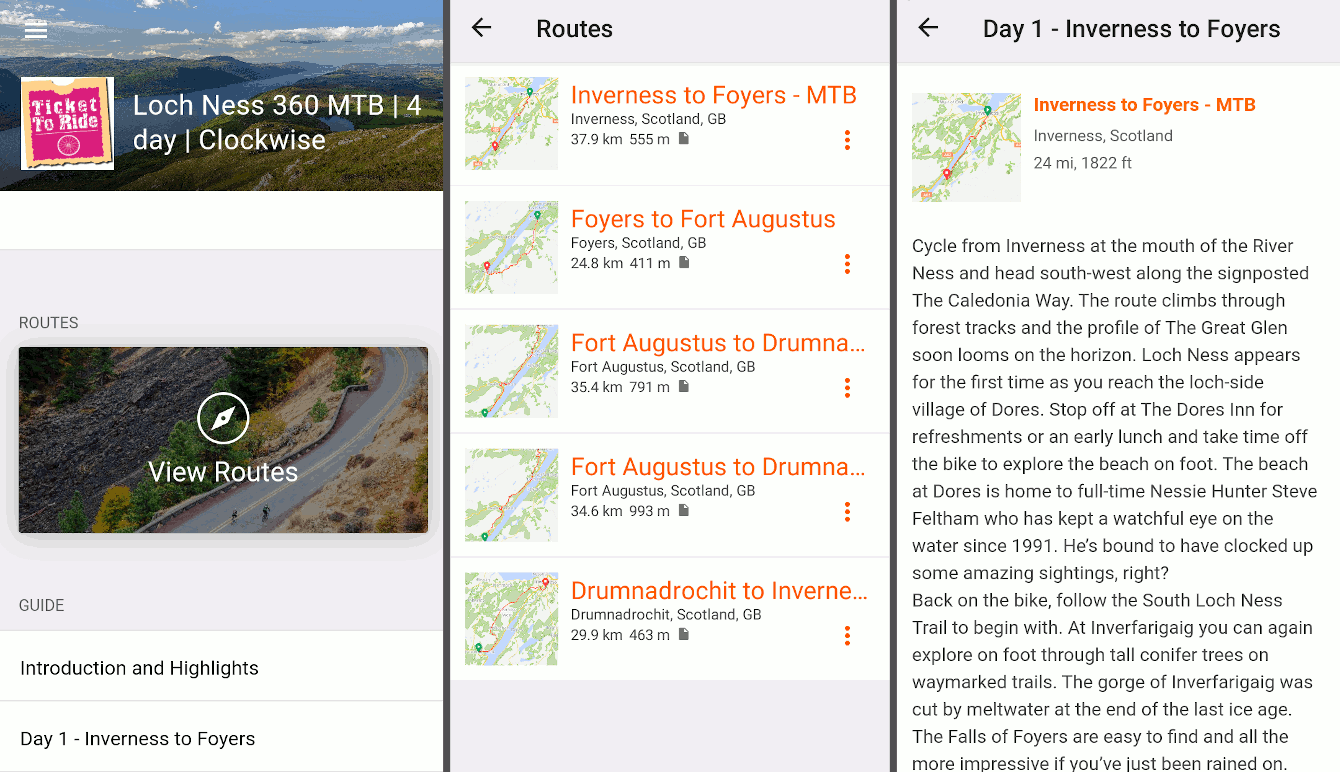Select the Foyers to Fort Augustus route
Image resolution: width=1340 pixels, height=772 pixels.
pos(702,219)
